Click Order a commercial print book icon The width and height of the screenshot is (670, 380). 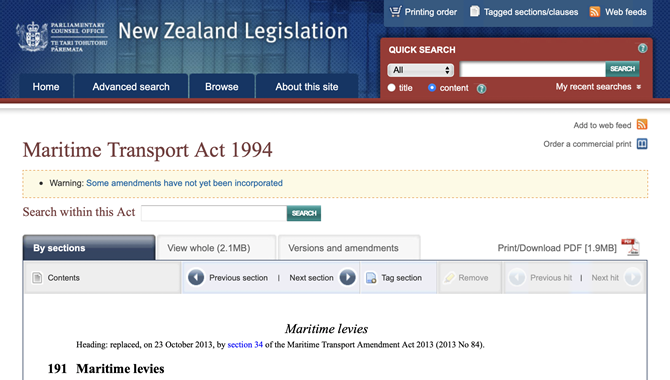coord(642,144)
